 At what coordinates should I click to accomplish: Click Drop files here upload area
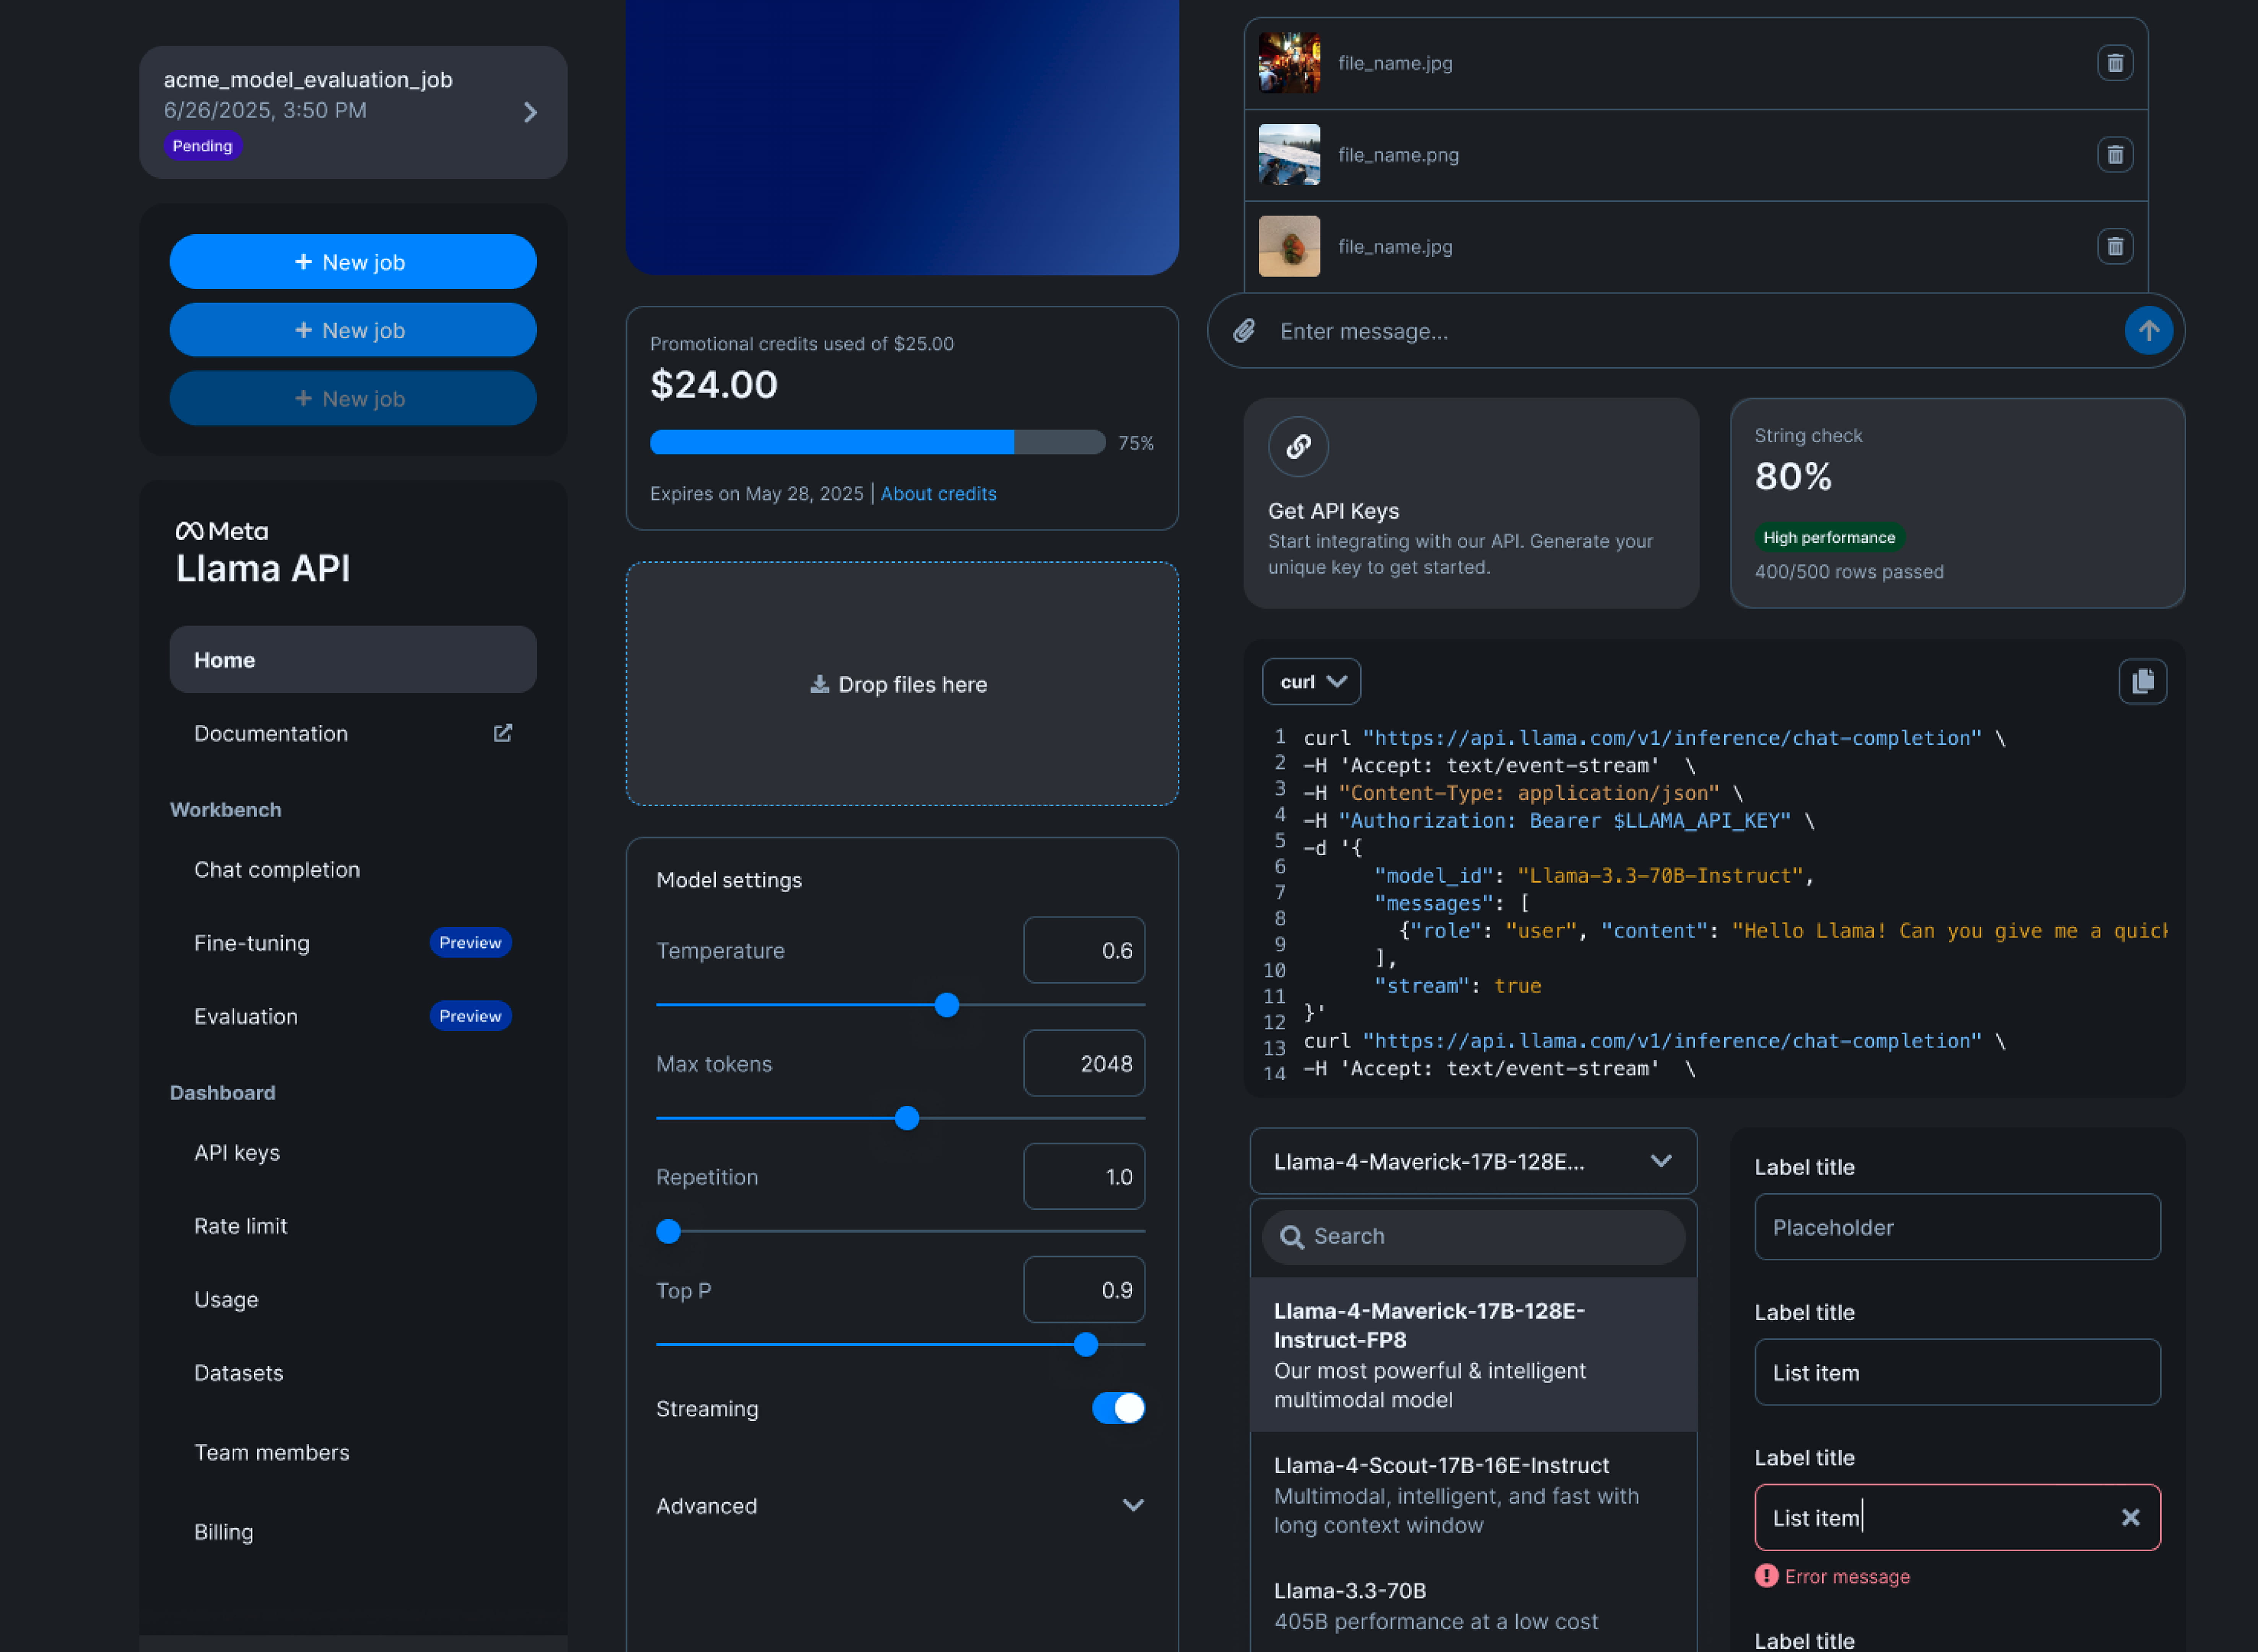(902, 684)
